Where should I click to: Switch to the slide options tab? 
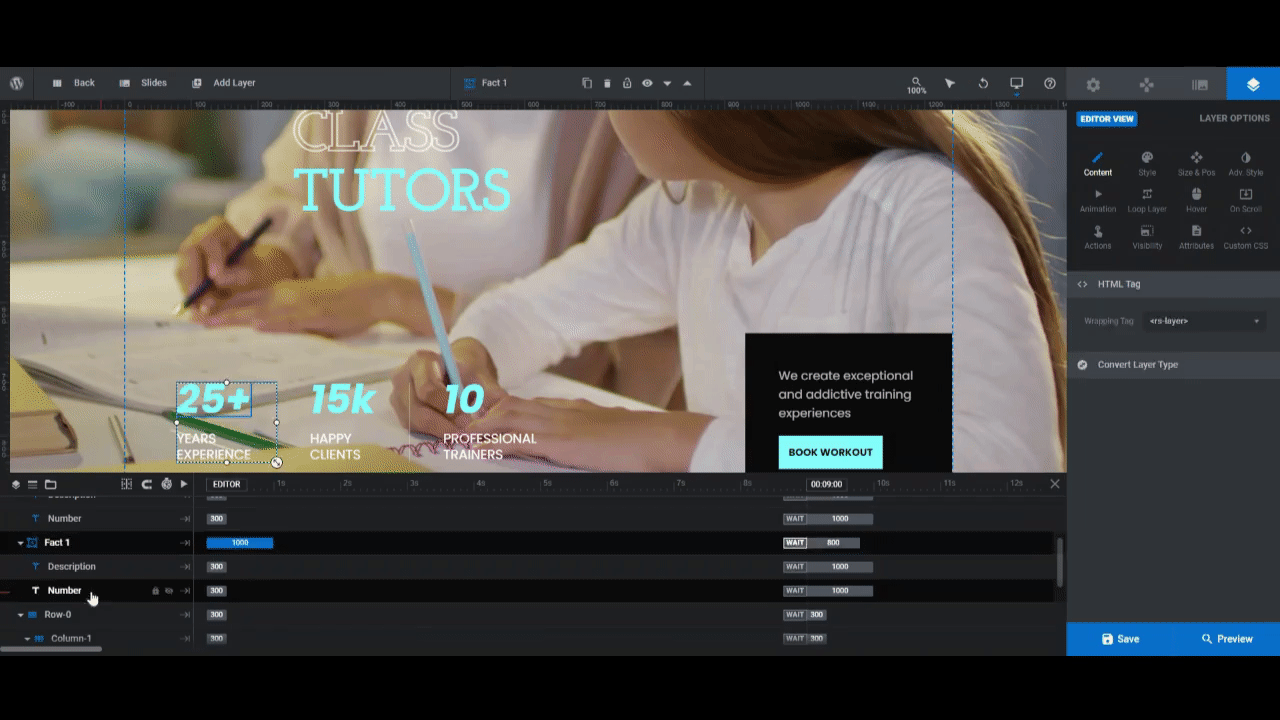pyautogui.click(x=1200, y=85)
